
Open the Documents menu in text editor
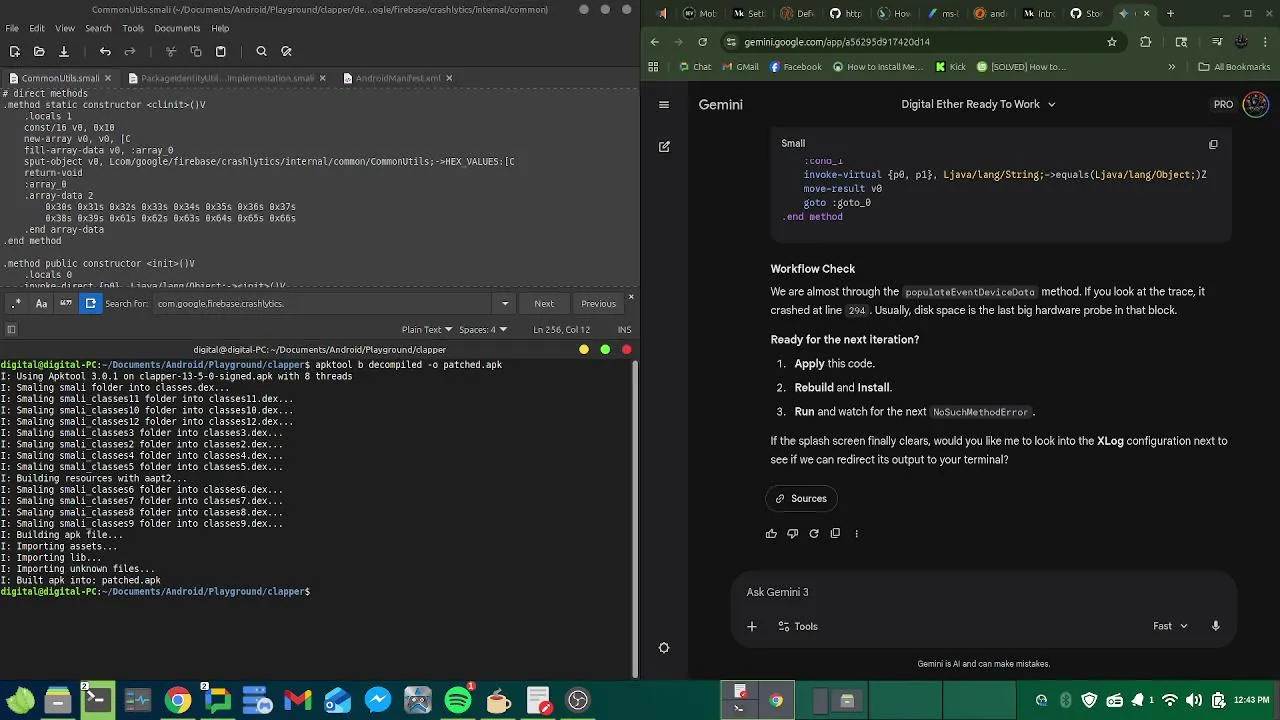pyautogui.click(x=177, y=28)
